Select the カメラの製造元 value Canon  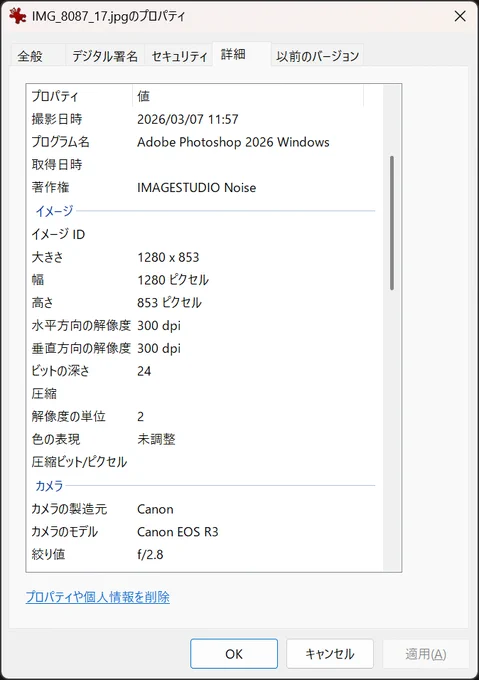tap(155, 509)
